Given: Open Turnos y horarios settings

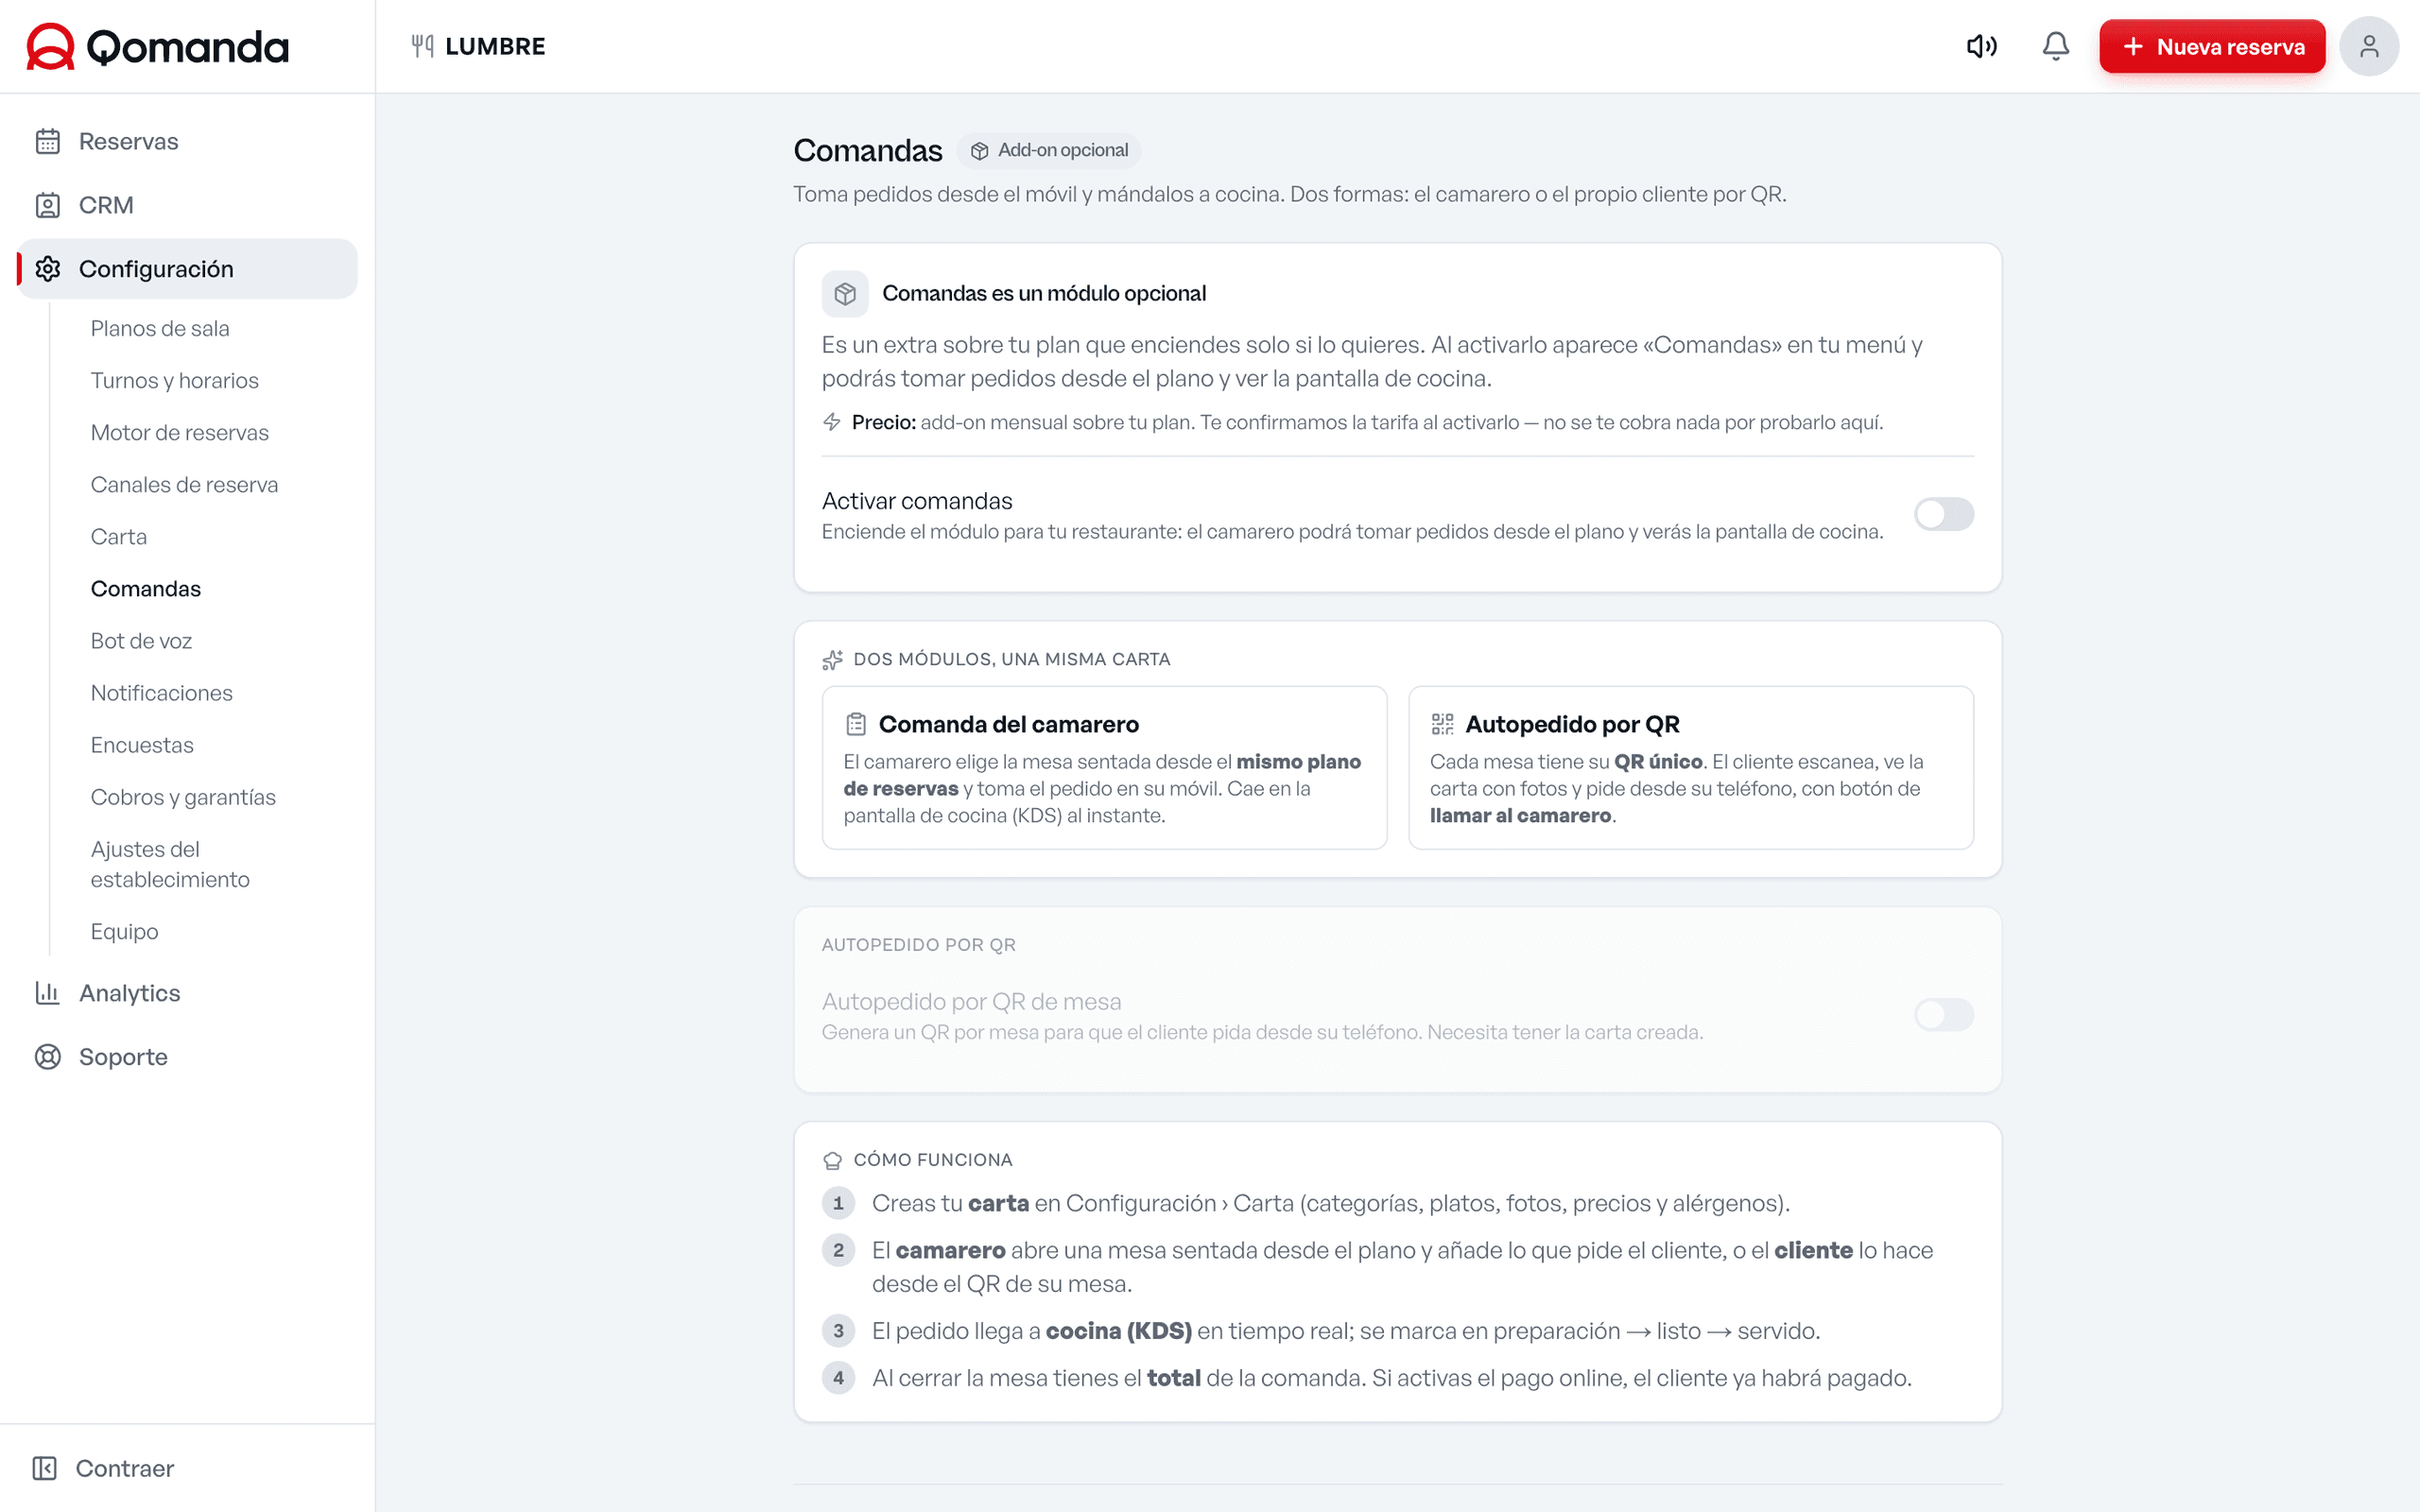Looking at the screenshot, I should point(175,380).
